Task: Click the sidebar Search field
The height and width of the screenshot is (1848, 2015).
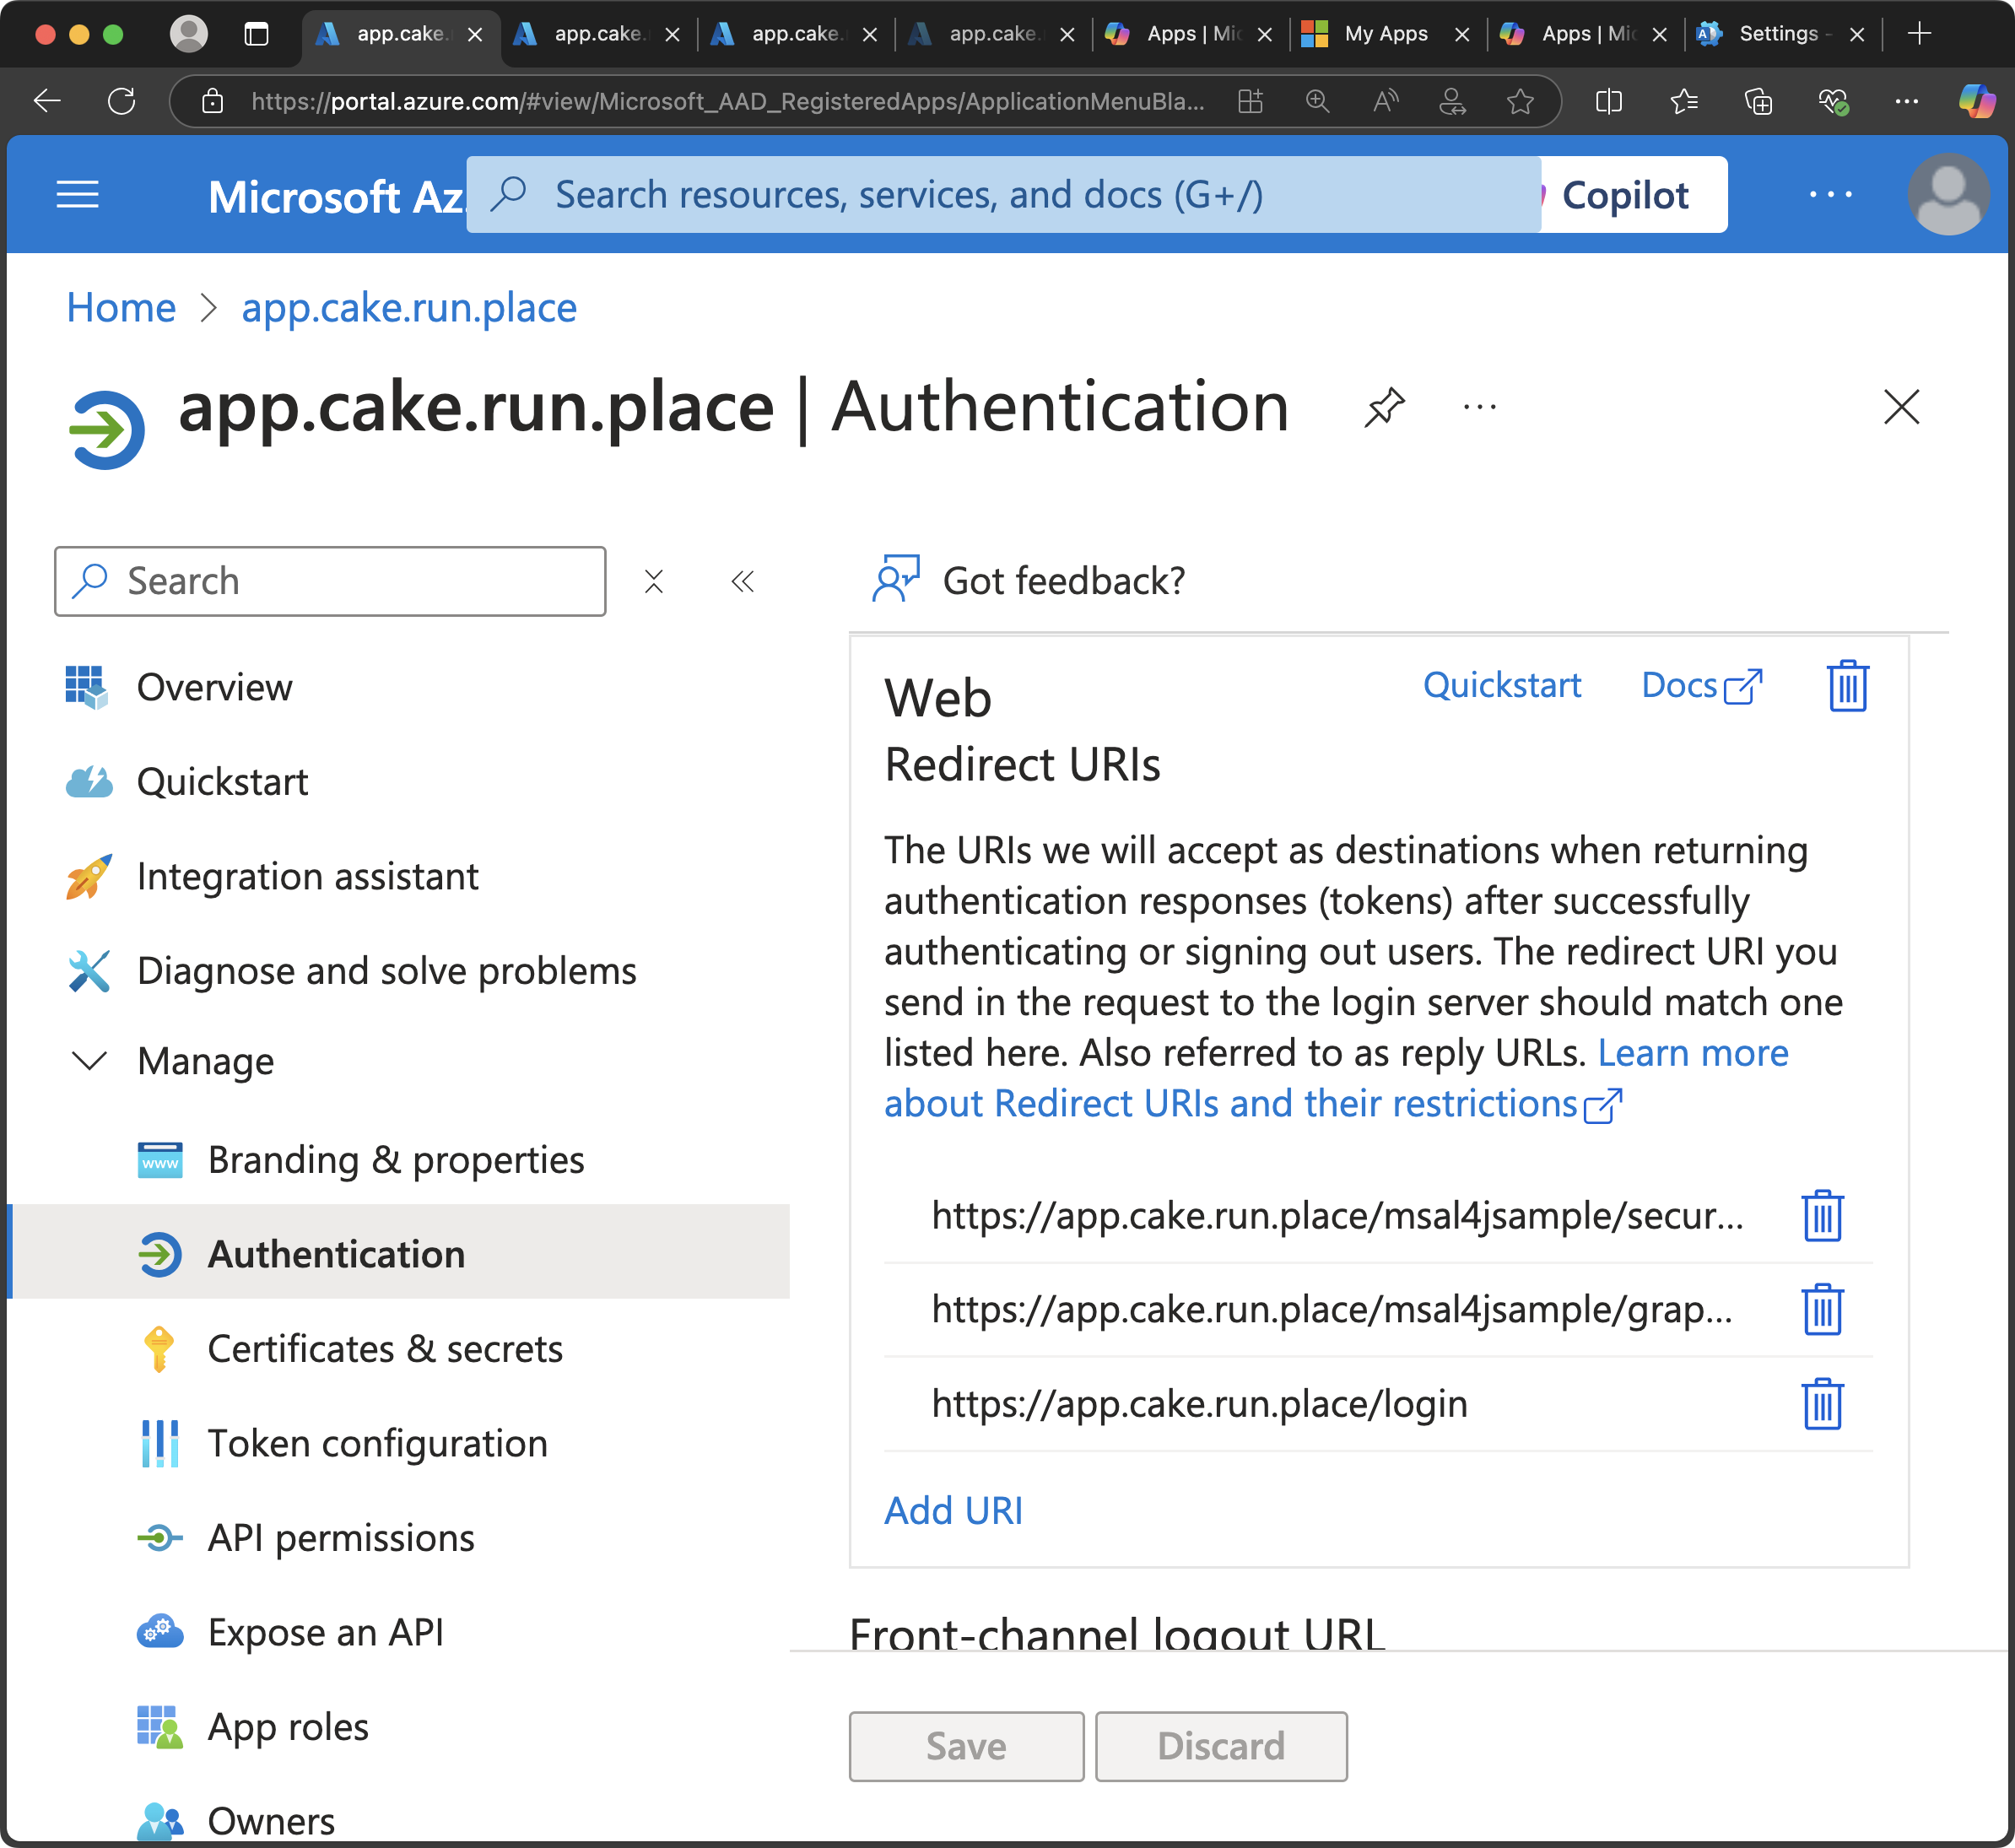Action: (330, 581)
